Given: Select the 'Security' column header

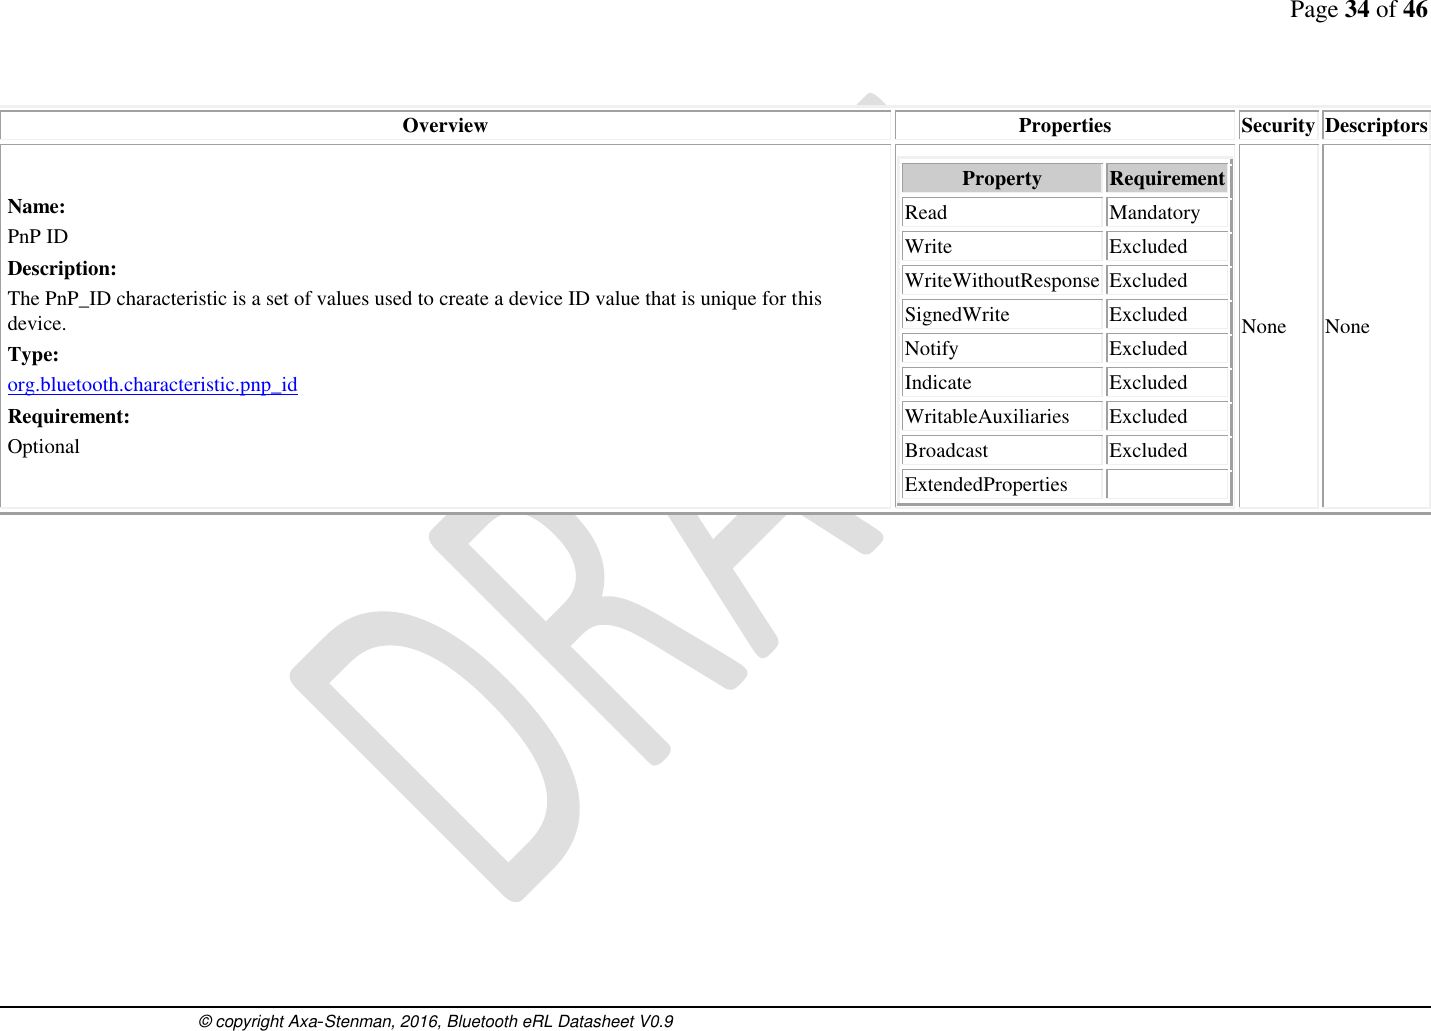Looking at the screenshot, I should pos(1278,125).
